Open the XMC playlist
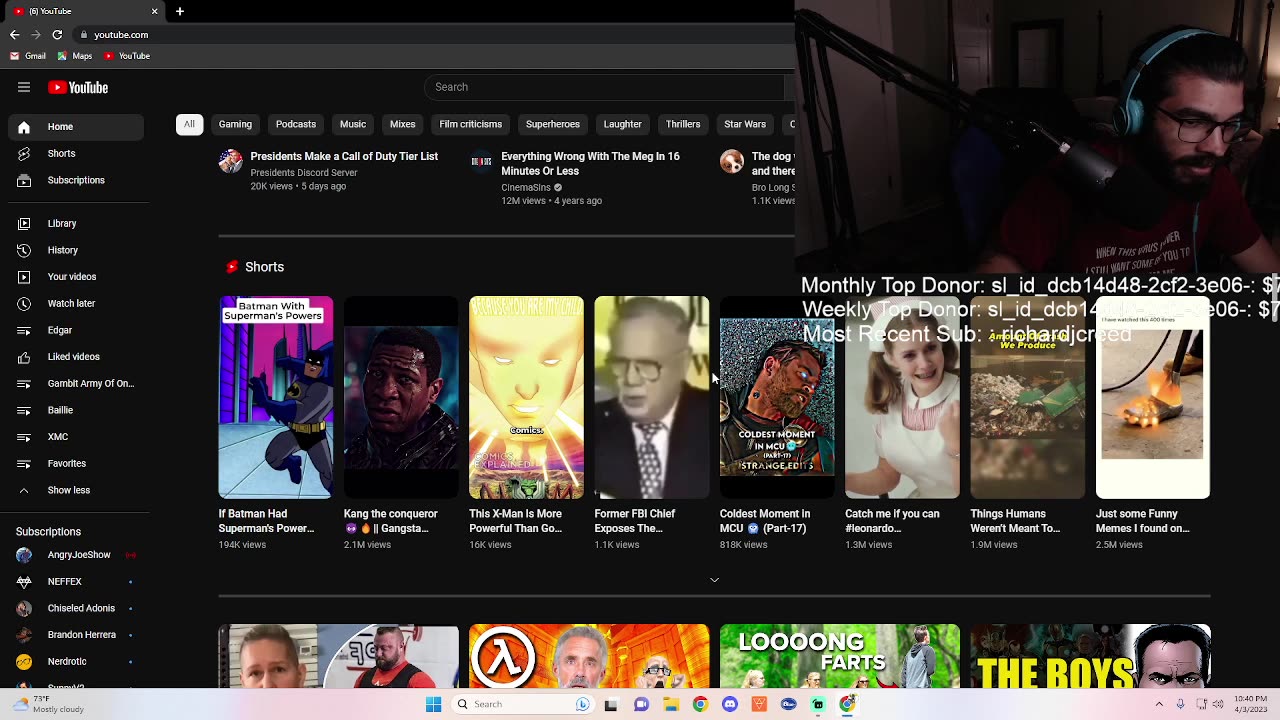The image size is (1280, 720). tap(75, 437)
